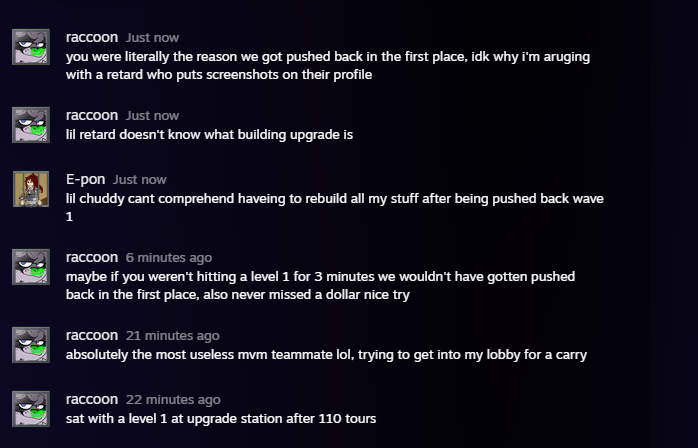Click the "most useless mvm teammate" comment text
The height and width of the screenshot is (448, 698).
point(325,354)
